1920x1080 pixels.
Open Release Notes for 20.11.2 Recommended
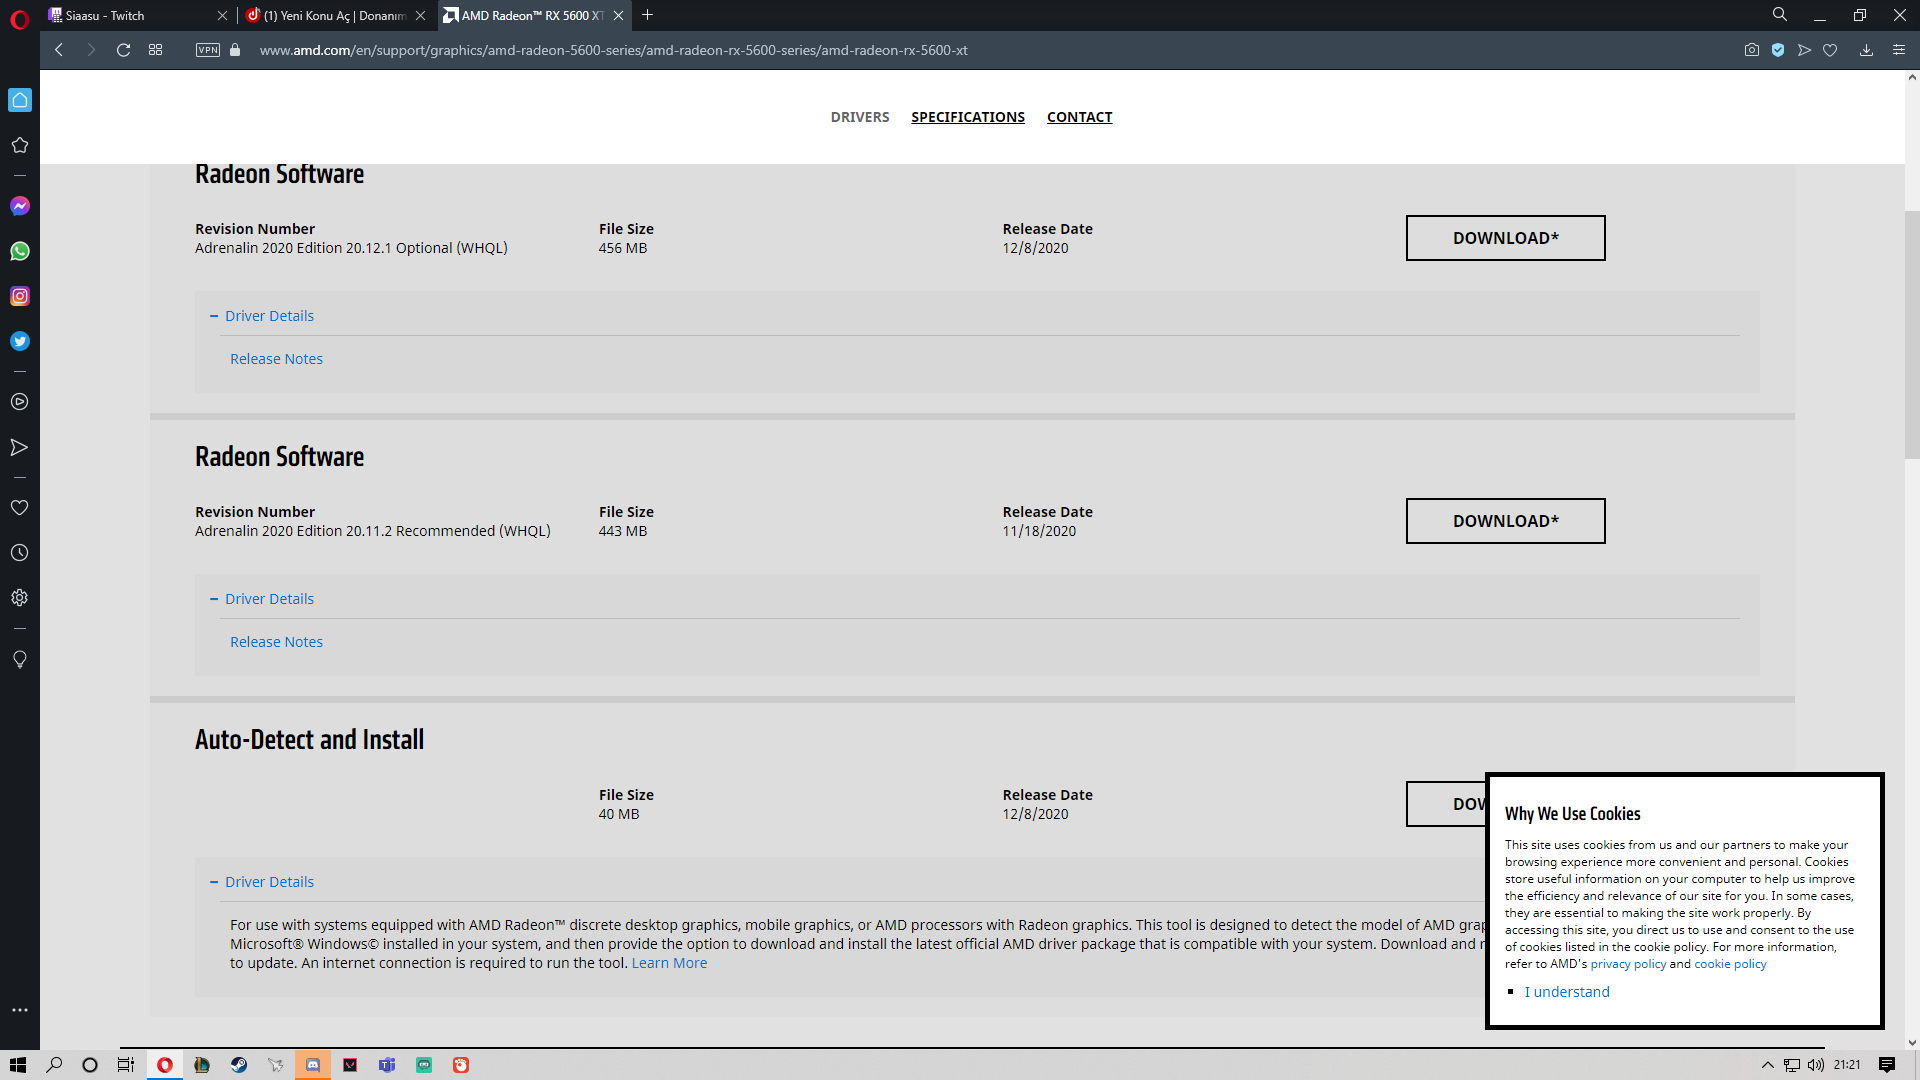click(x=276, y=642)
